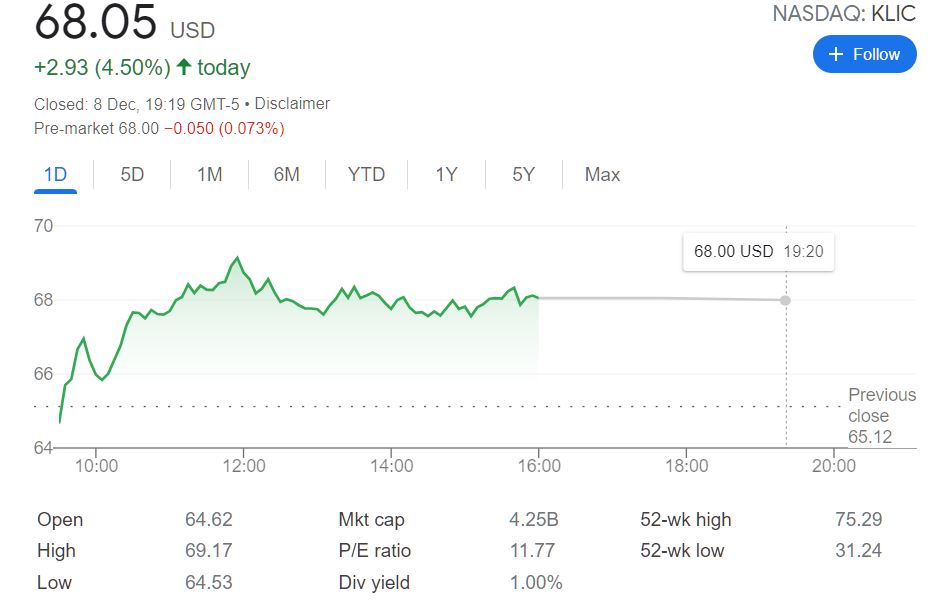This screenshot has width=936, height=602.
Task: Click the green up arrow beside today
Action: (x=184, y=66)
